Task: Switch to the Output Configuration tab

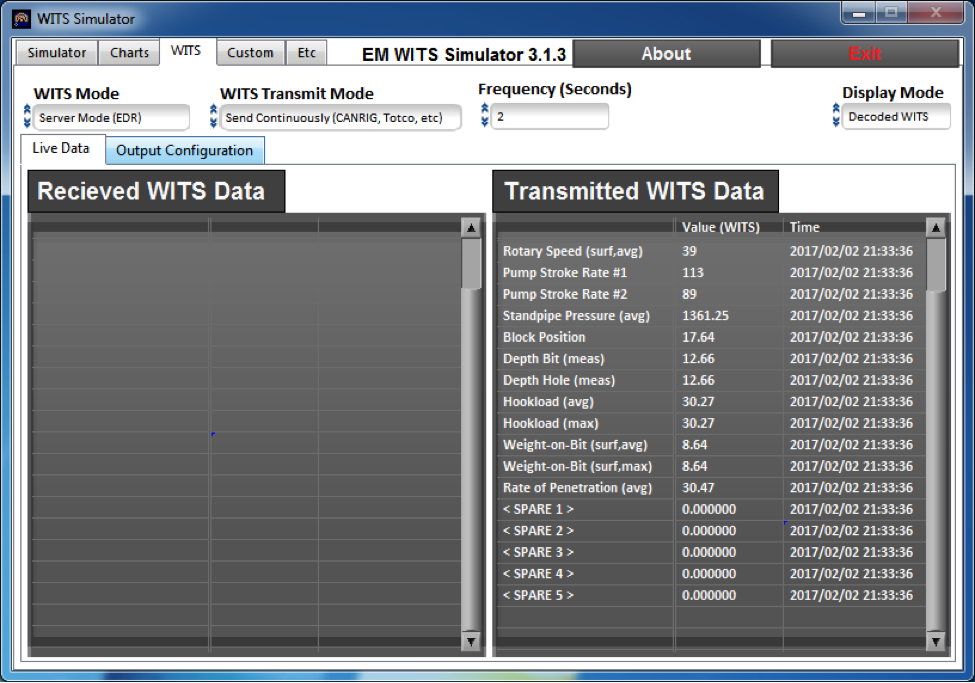Action: tap(184, 150)
